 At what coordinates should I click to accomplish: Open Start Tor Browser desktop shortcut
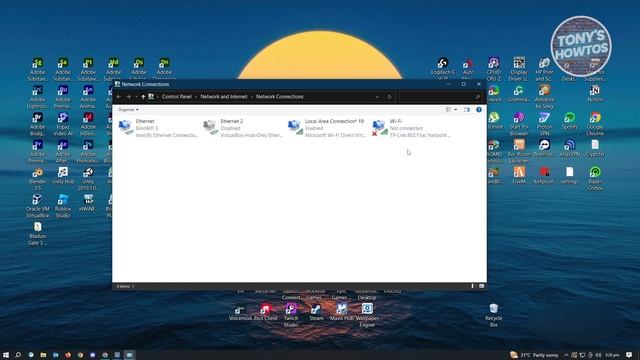tap(519, 124)
